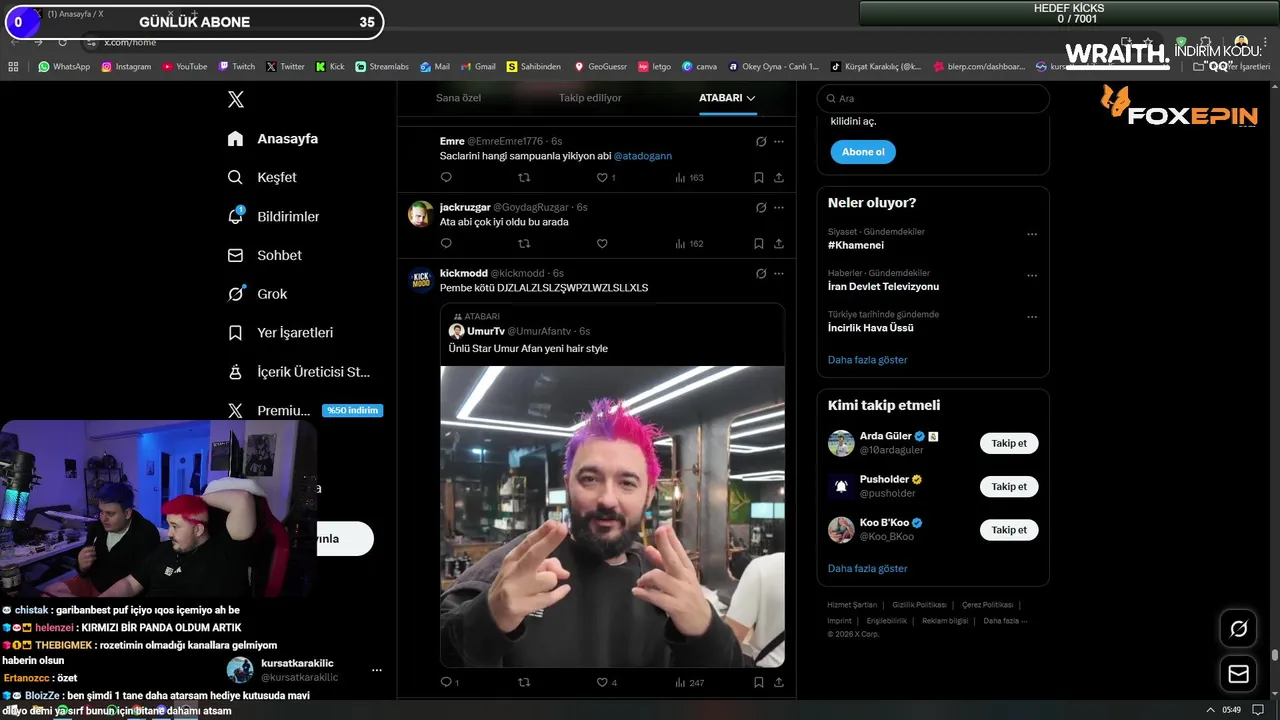1280x720 pixels.
Task: Open İran Devlet Televizyonu trend
Action: [883, 287]
